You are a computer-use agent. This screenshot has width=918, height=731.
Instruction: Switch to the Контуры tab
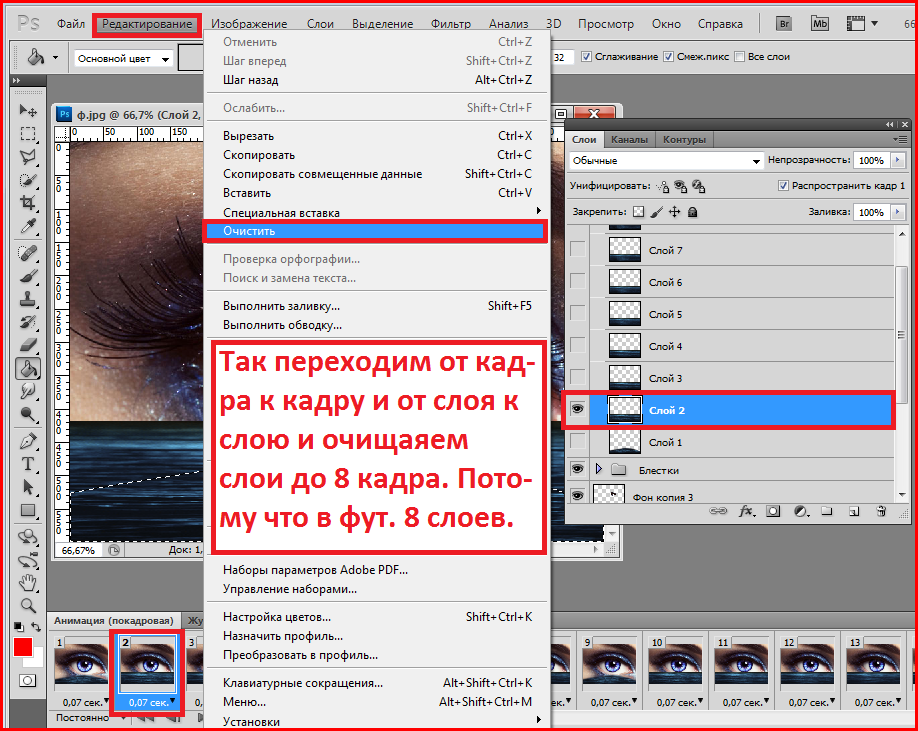click(684, 140)
